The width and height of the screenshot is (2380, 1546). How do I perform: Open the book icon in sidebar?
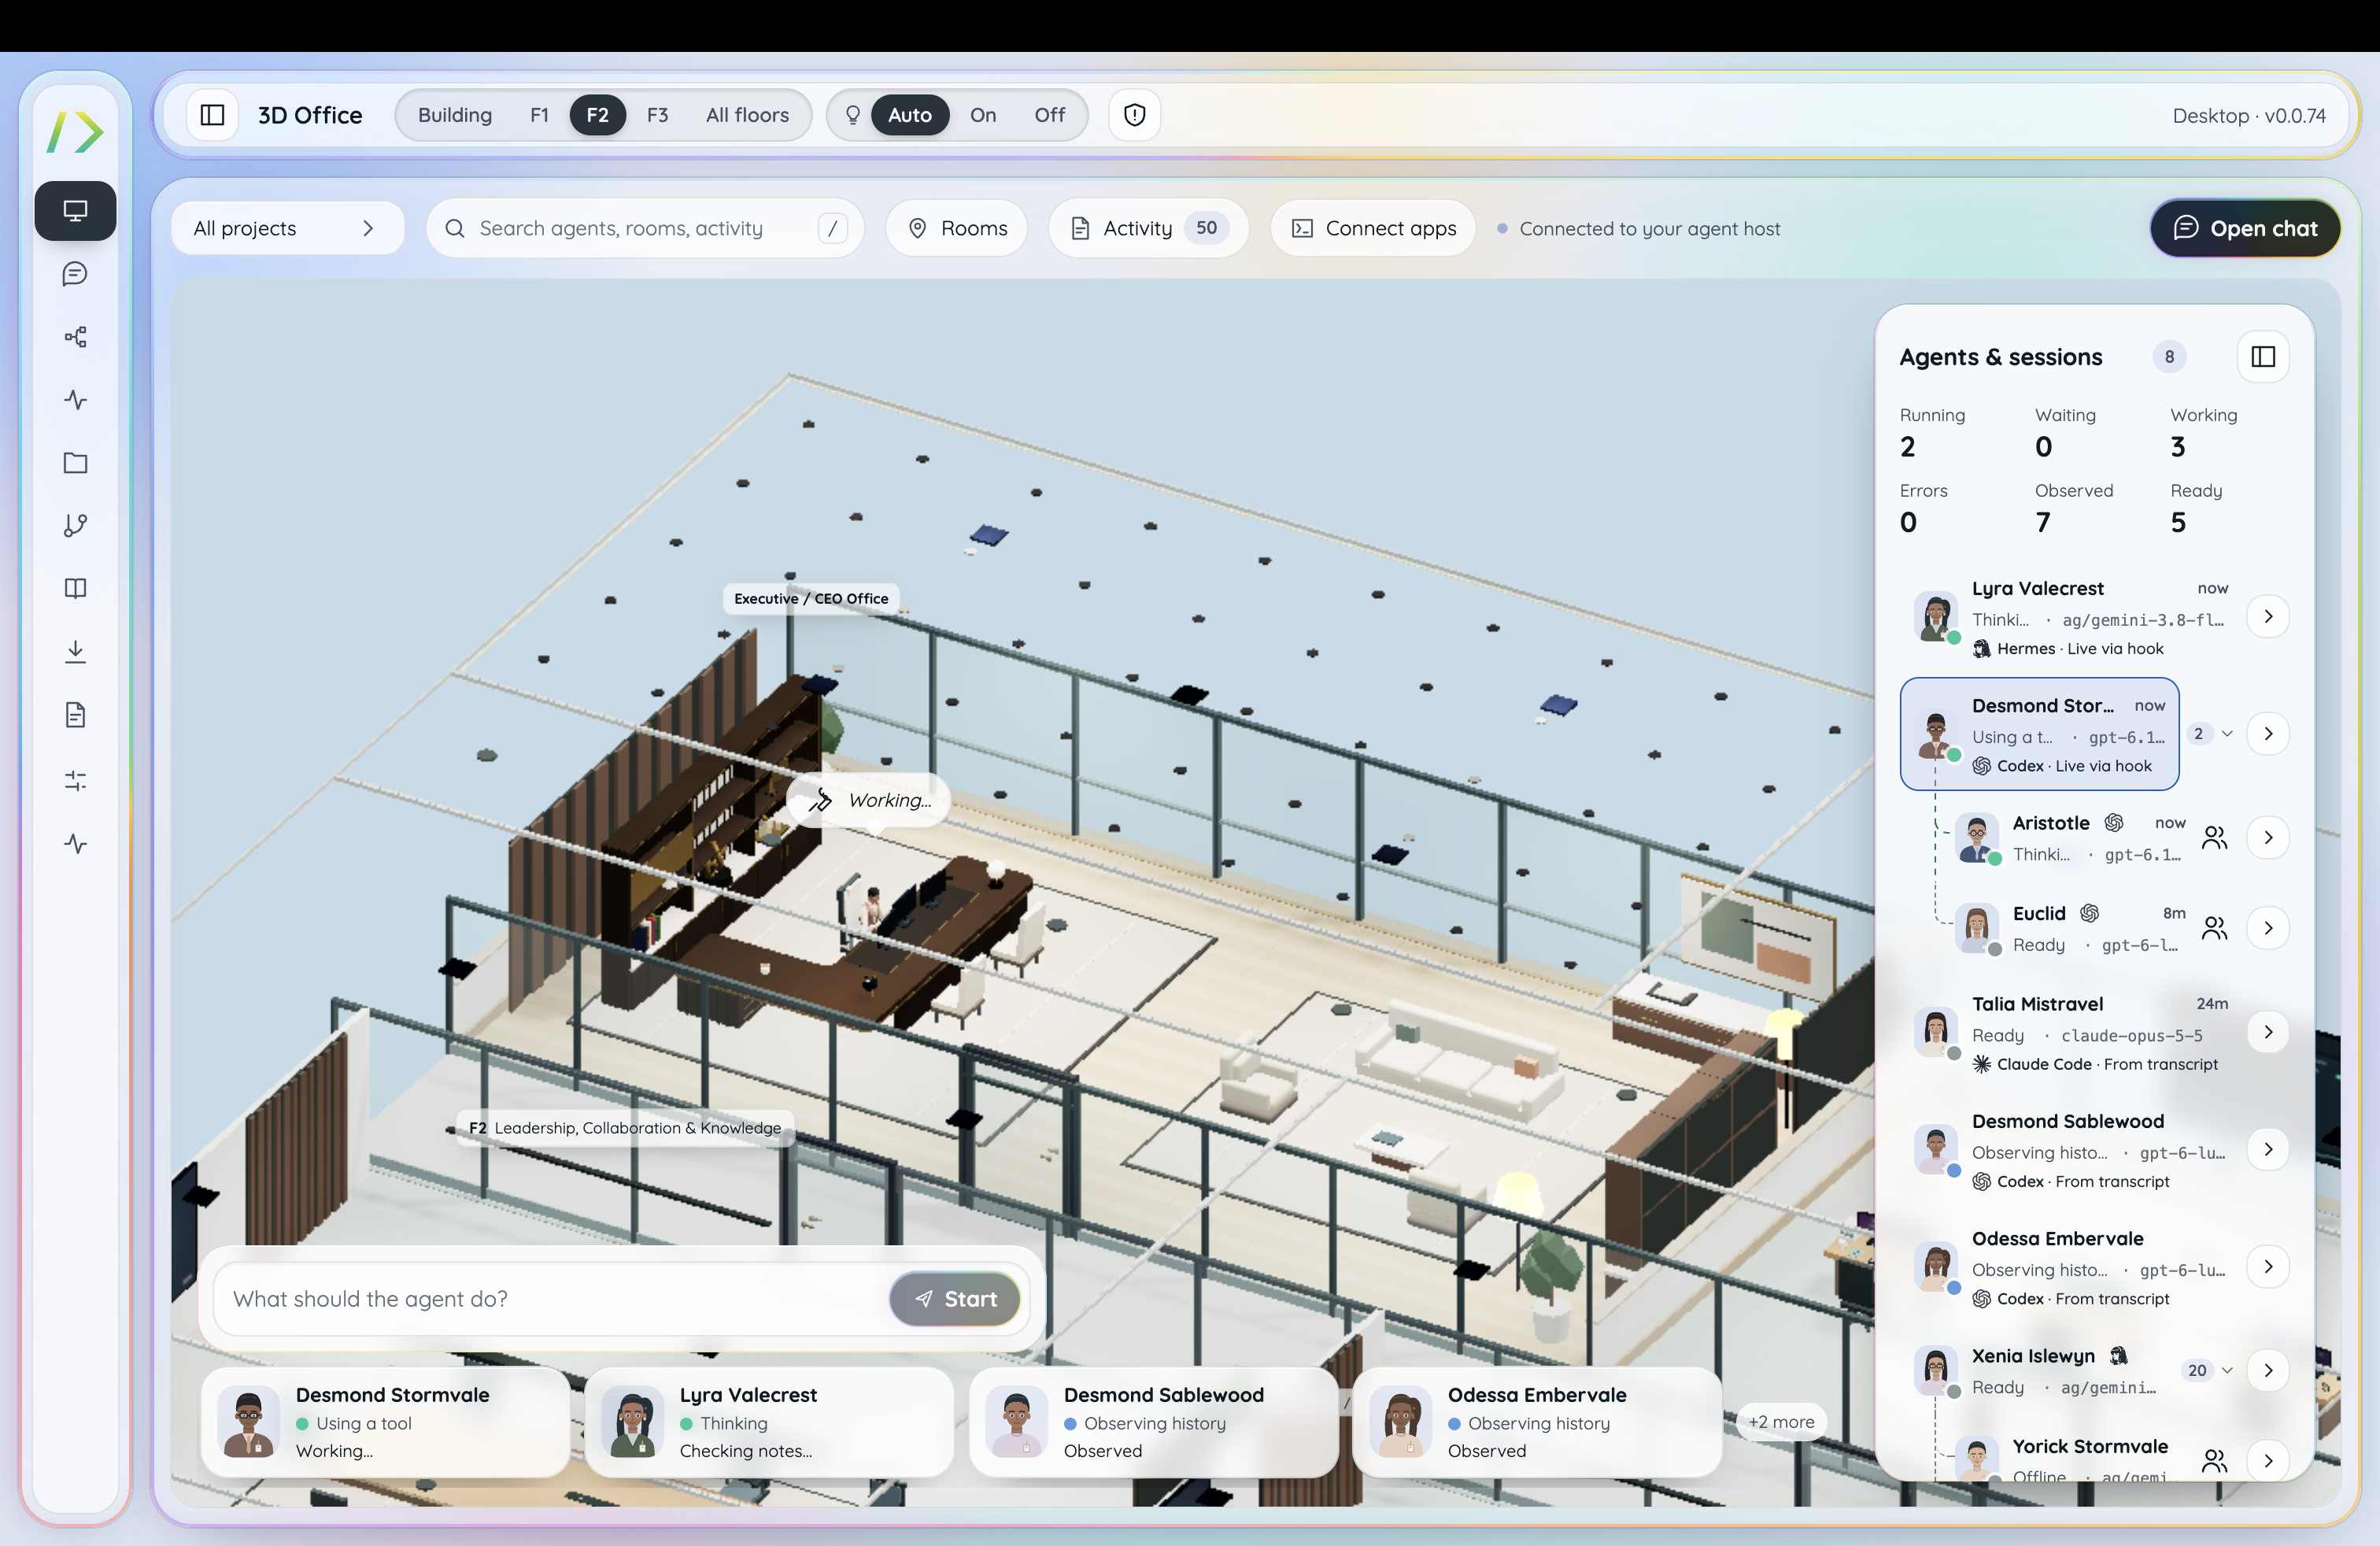pos(75,589)
